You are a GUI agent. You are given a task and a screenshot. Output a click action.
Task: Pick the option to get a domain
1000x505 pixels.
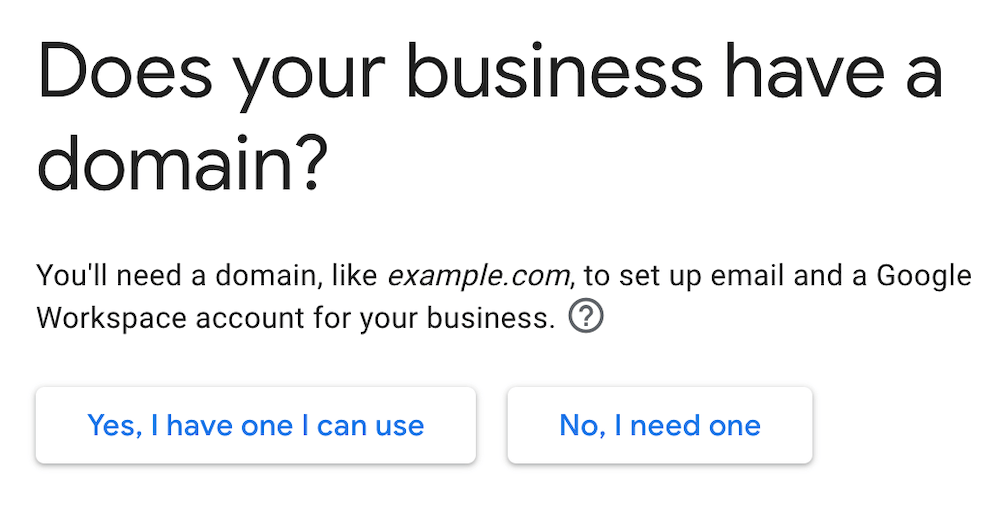click(660, 425)
